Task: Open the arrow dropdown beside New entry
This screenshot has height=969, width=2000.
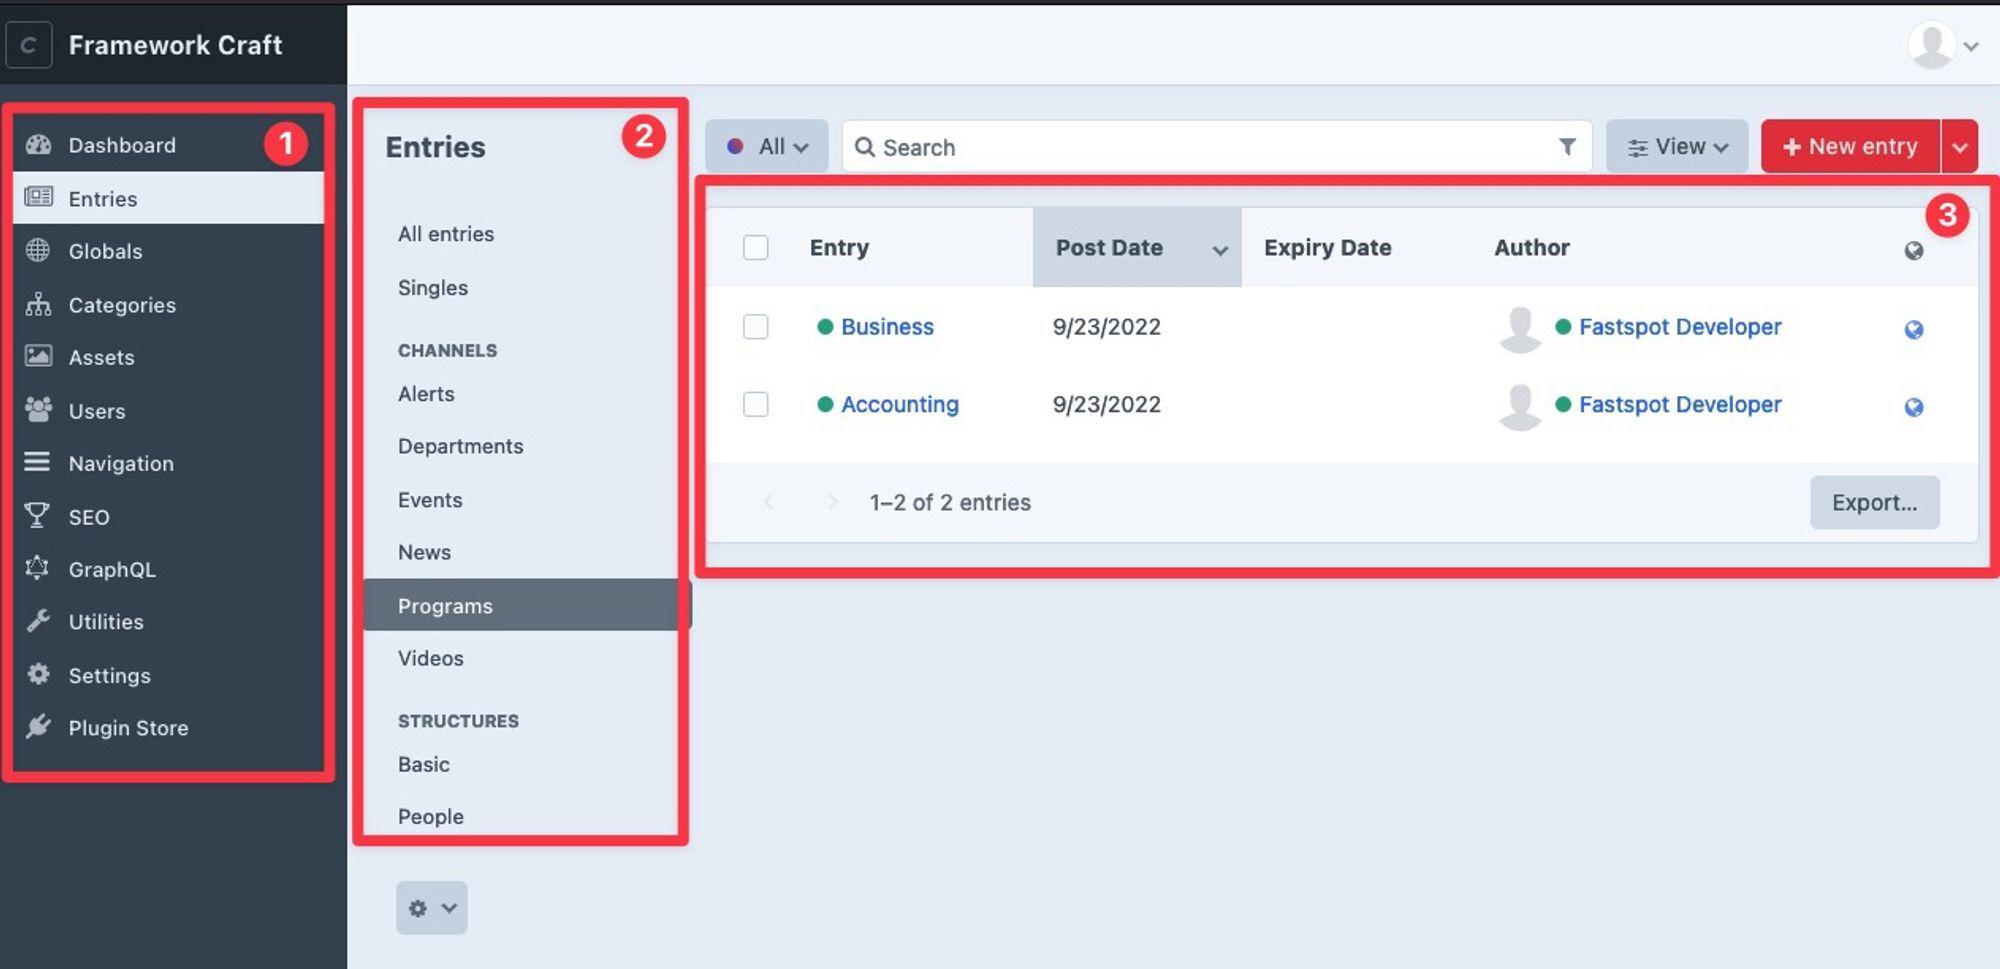Action: pyautogui.click(x=1960, y=147)
